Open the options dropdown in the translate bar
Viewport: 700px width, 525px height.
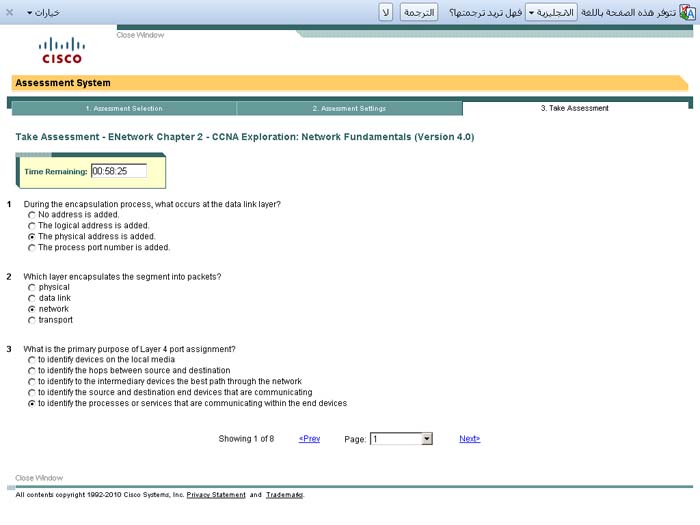point(43,12)
